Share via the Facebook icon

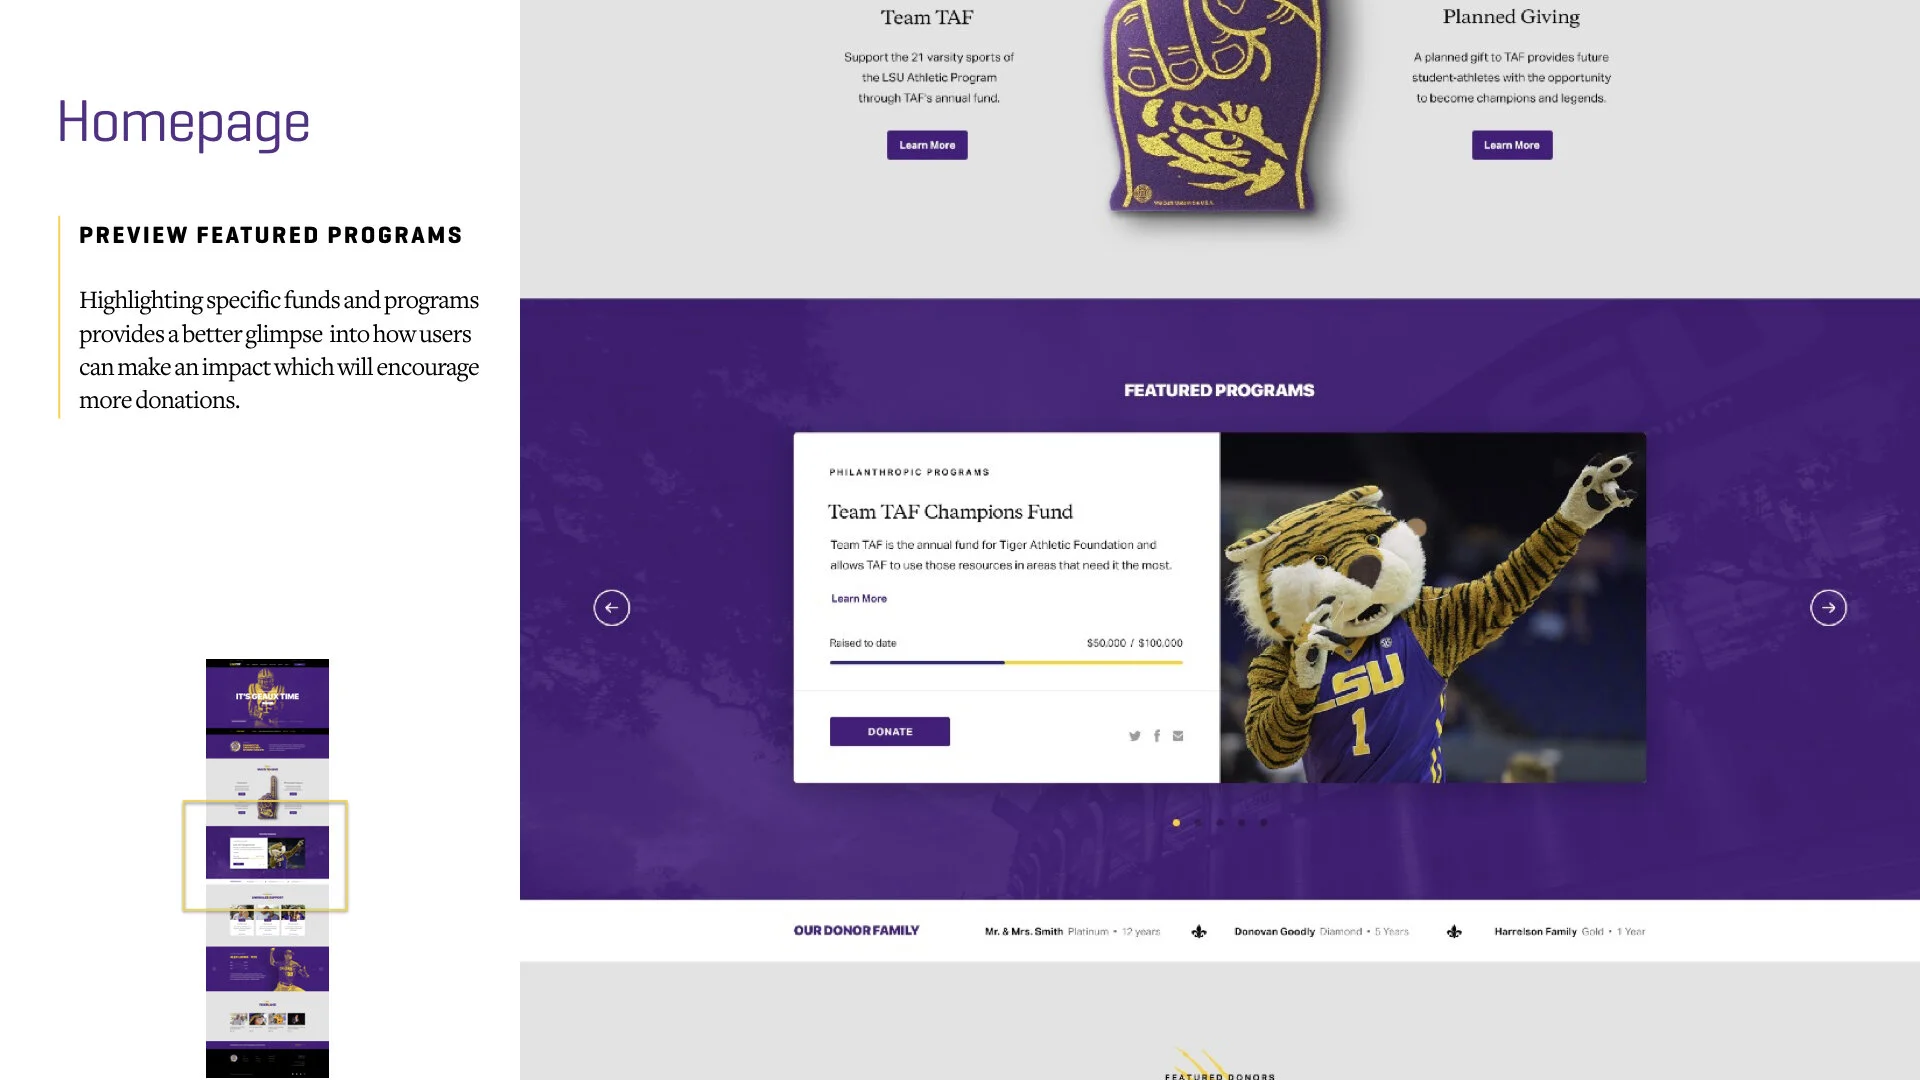click(x=1157, y=736)
